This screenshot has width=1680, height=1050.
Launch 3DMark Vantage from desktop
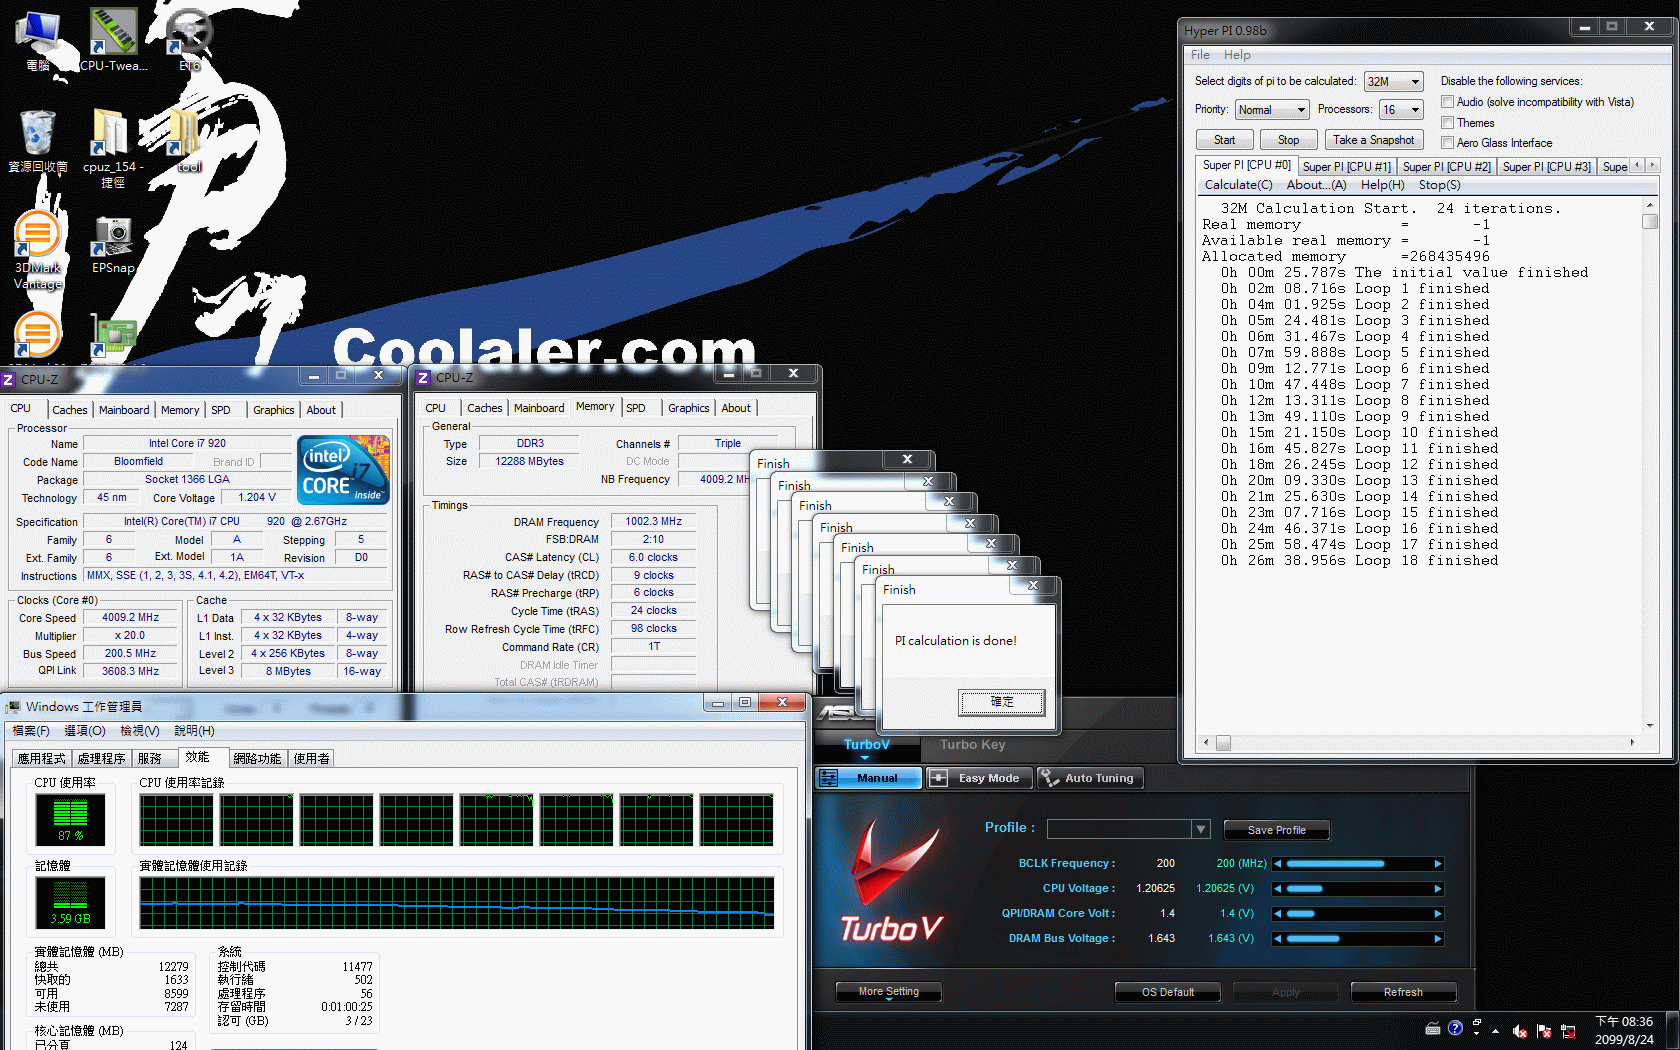click(x=38, y=250)
